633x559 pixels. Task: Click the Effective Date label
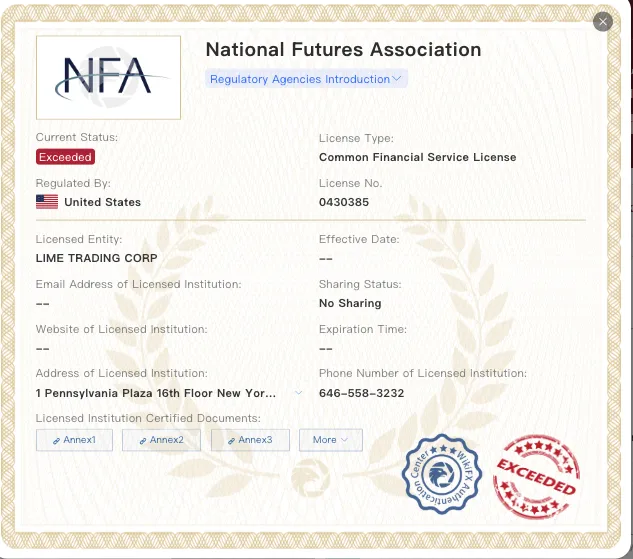click(359, 239)
